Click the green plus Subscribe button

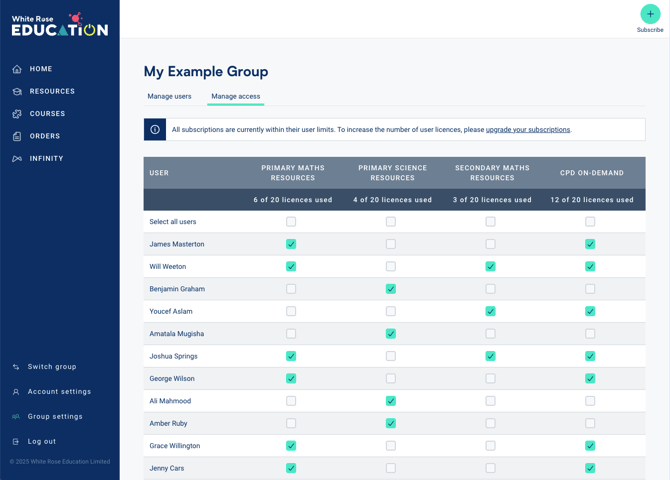[650, 14]
